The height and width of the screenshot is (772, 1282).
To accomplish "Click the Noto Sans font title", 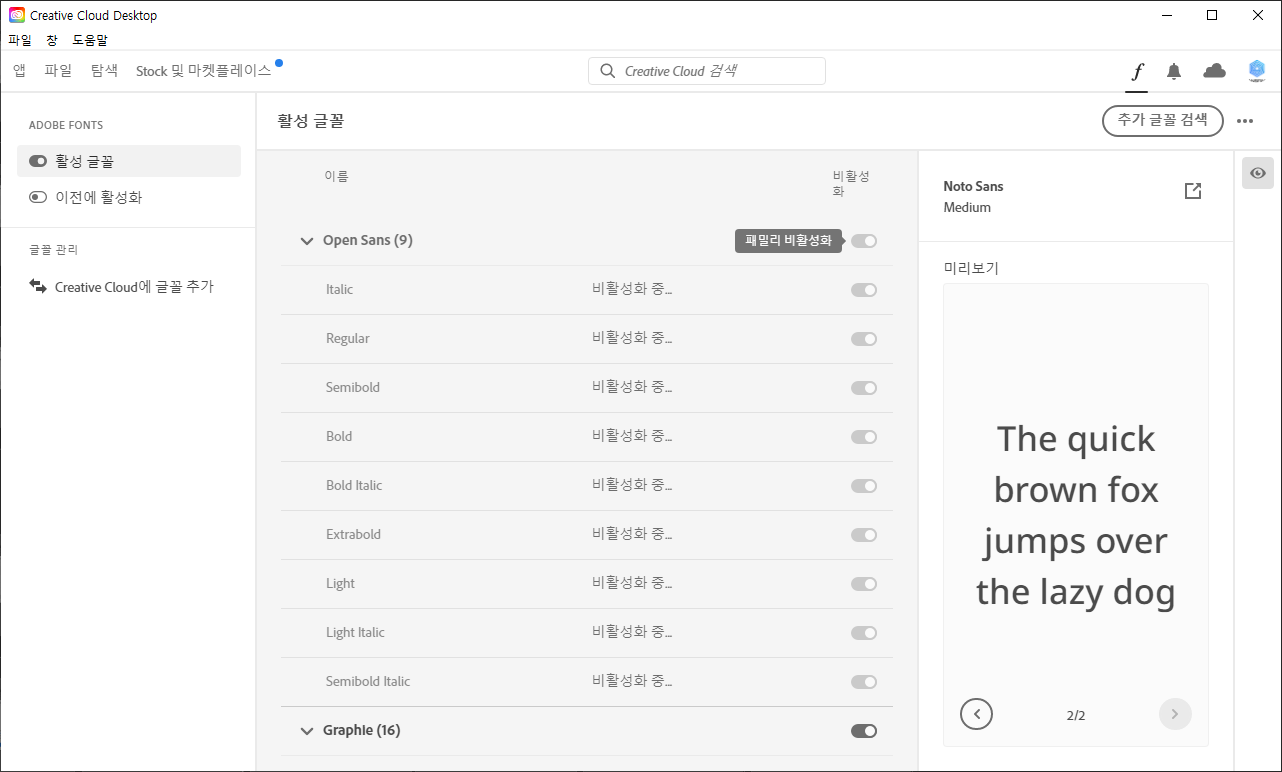I will tap(973, 187).
